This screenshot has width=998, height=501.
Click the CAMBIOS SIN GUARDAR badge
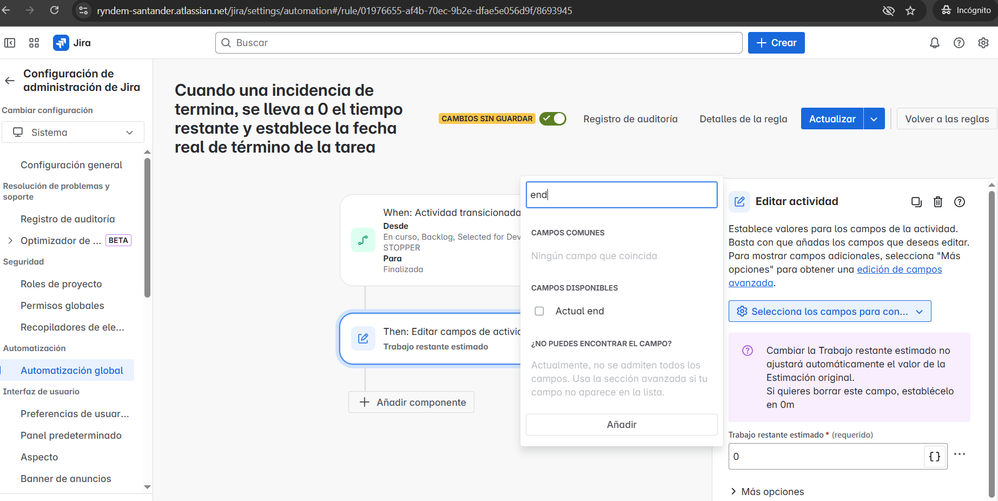[x=486, y=118]
